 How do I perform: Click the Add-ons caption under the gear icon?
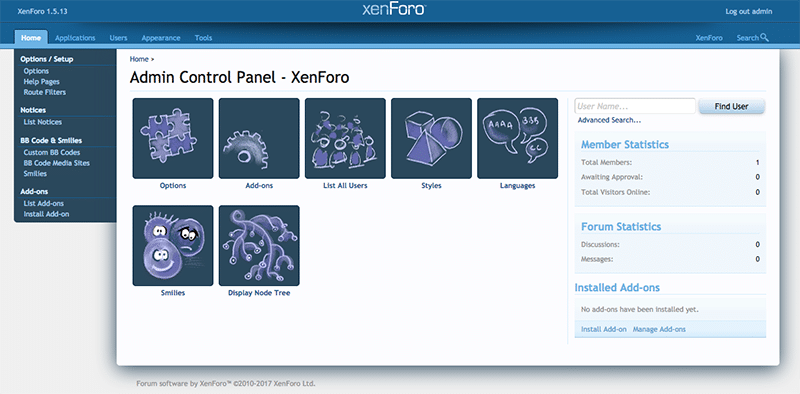tap(259, 186)
